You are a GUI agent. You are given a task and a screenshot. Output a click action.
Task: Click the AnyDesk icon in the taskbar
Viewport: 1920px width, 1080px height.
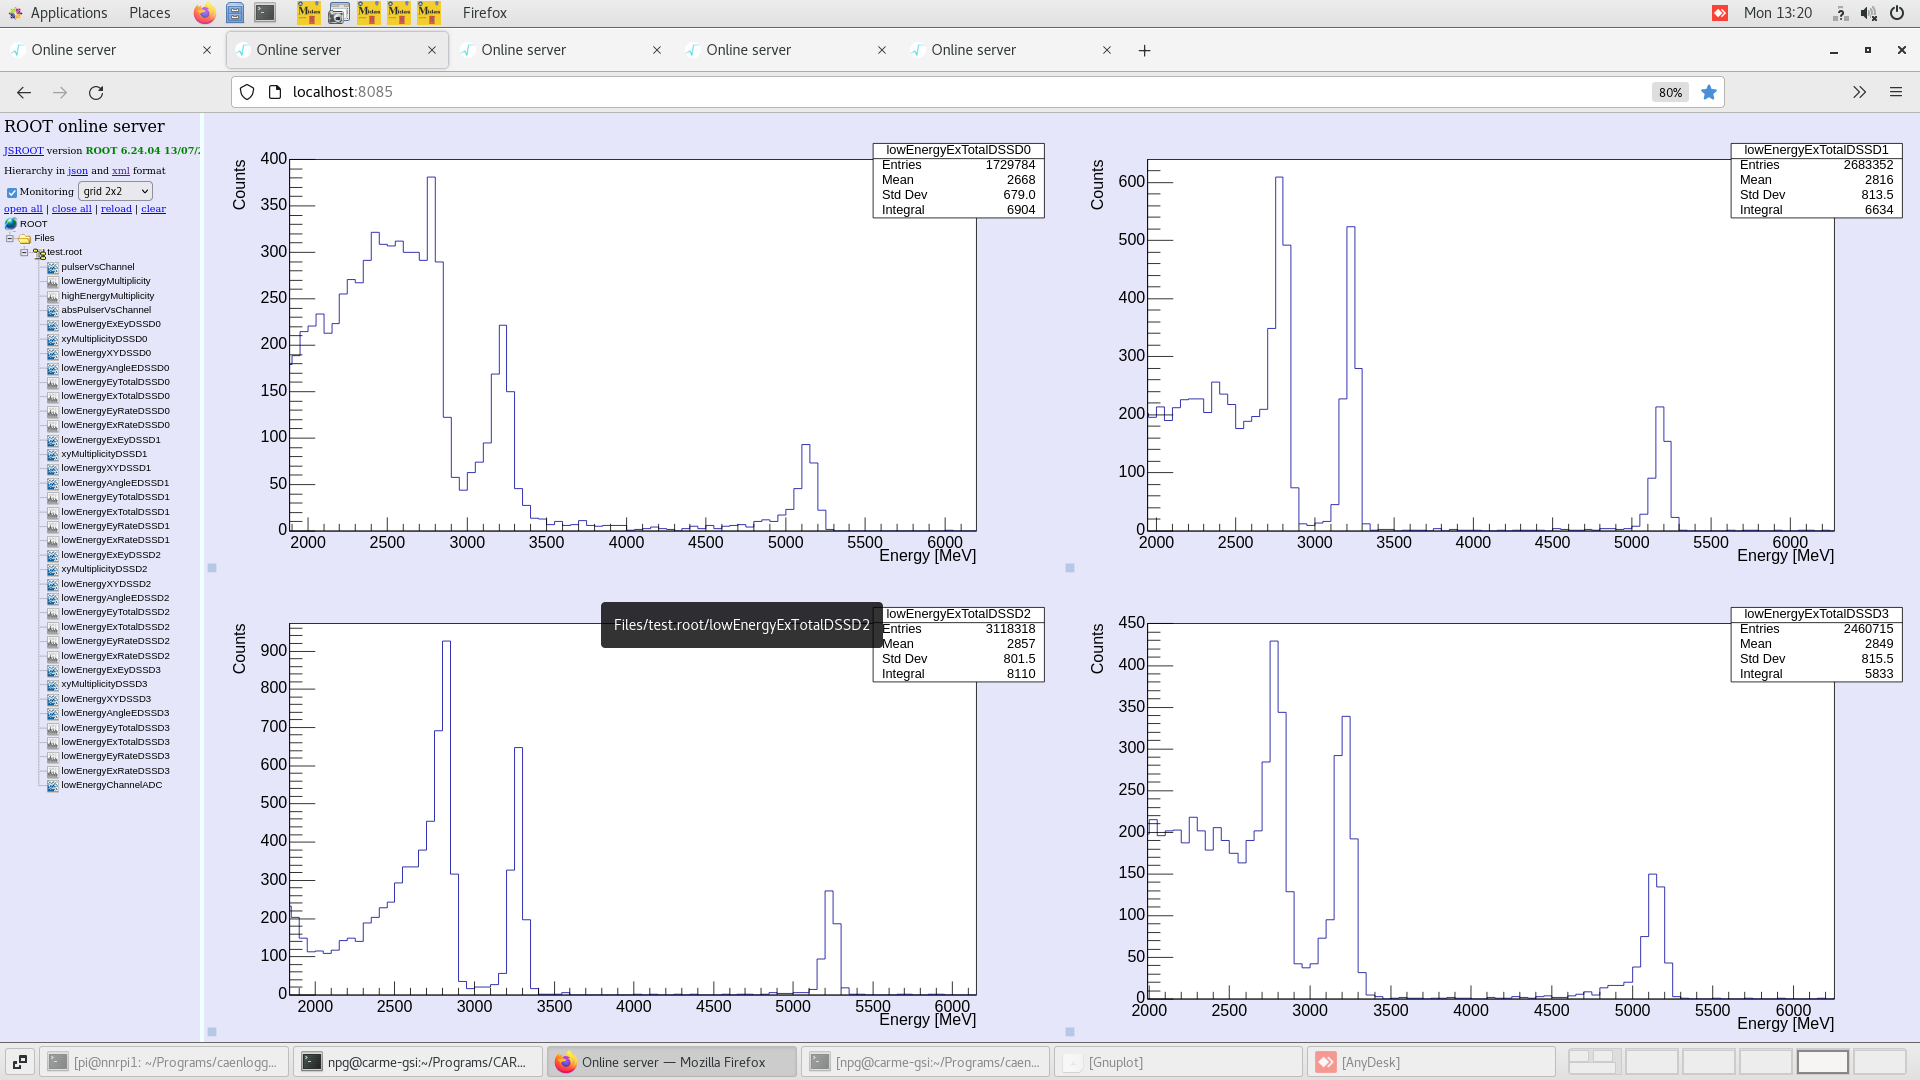coord(1326,1062)
